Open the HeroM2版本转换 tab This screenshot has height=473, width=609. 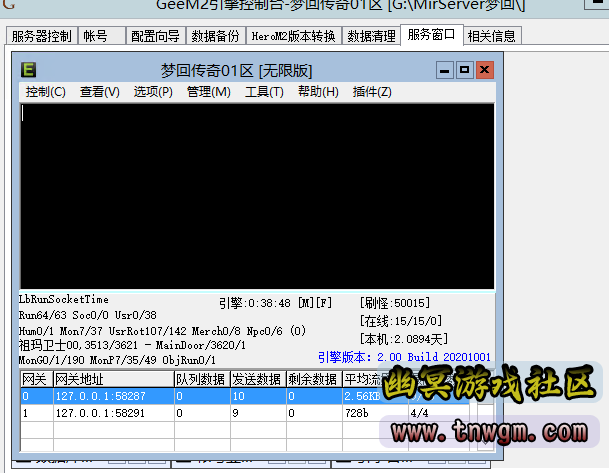pos(294,36)
